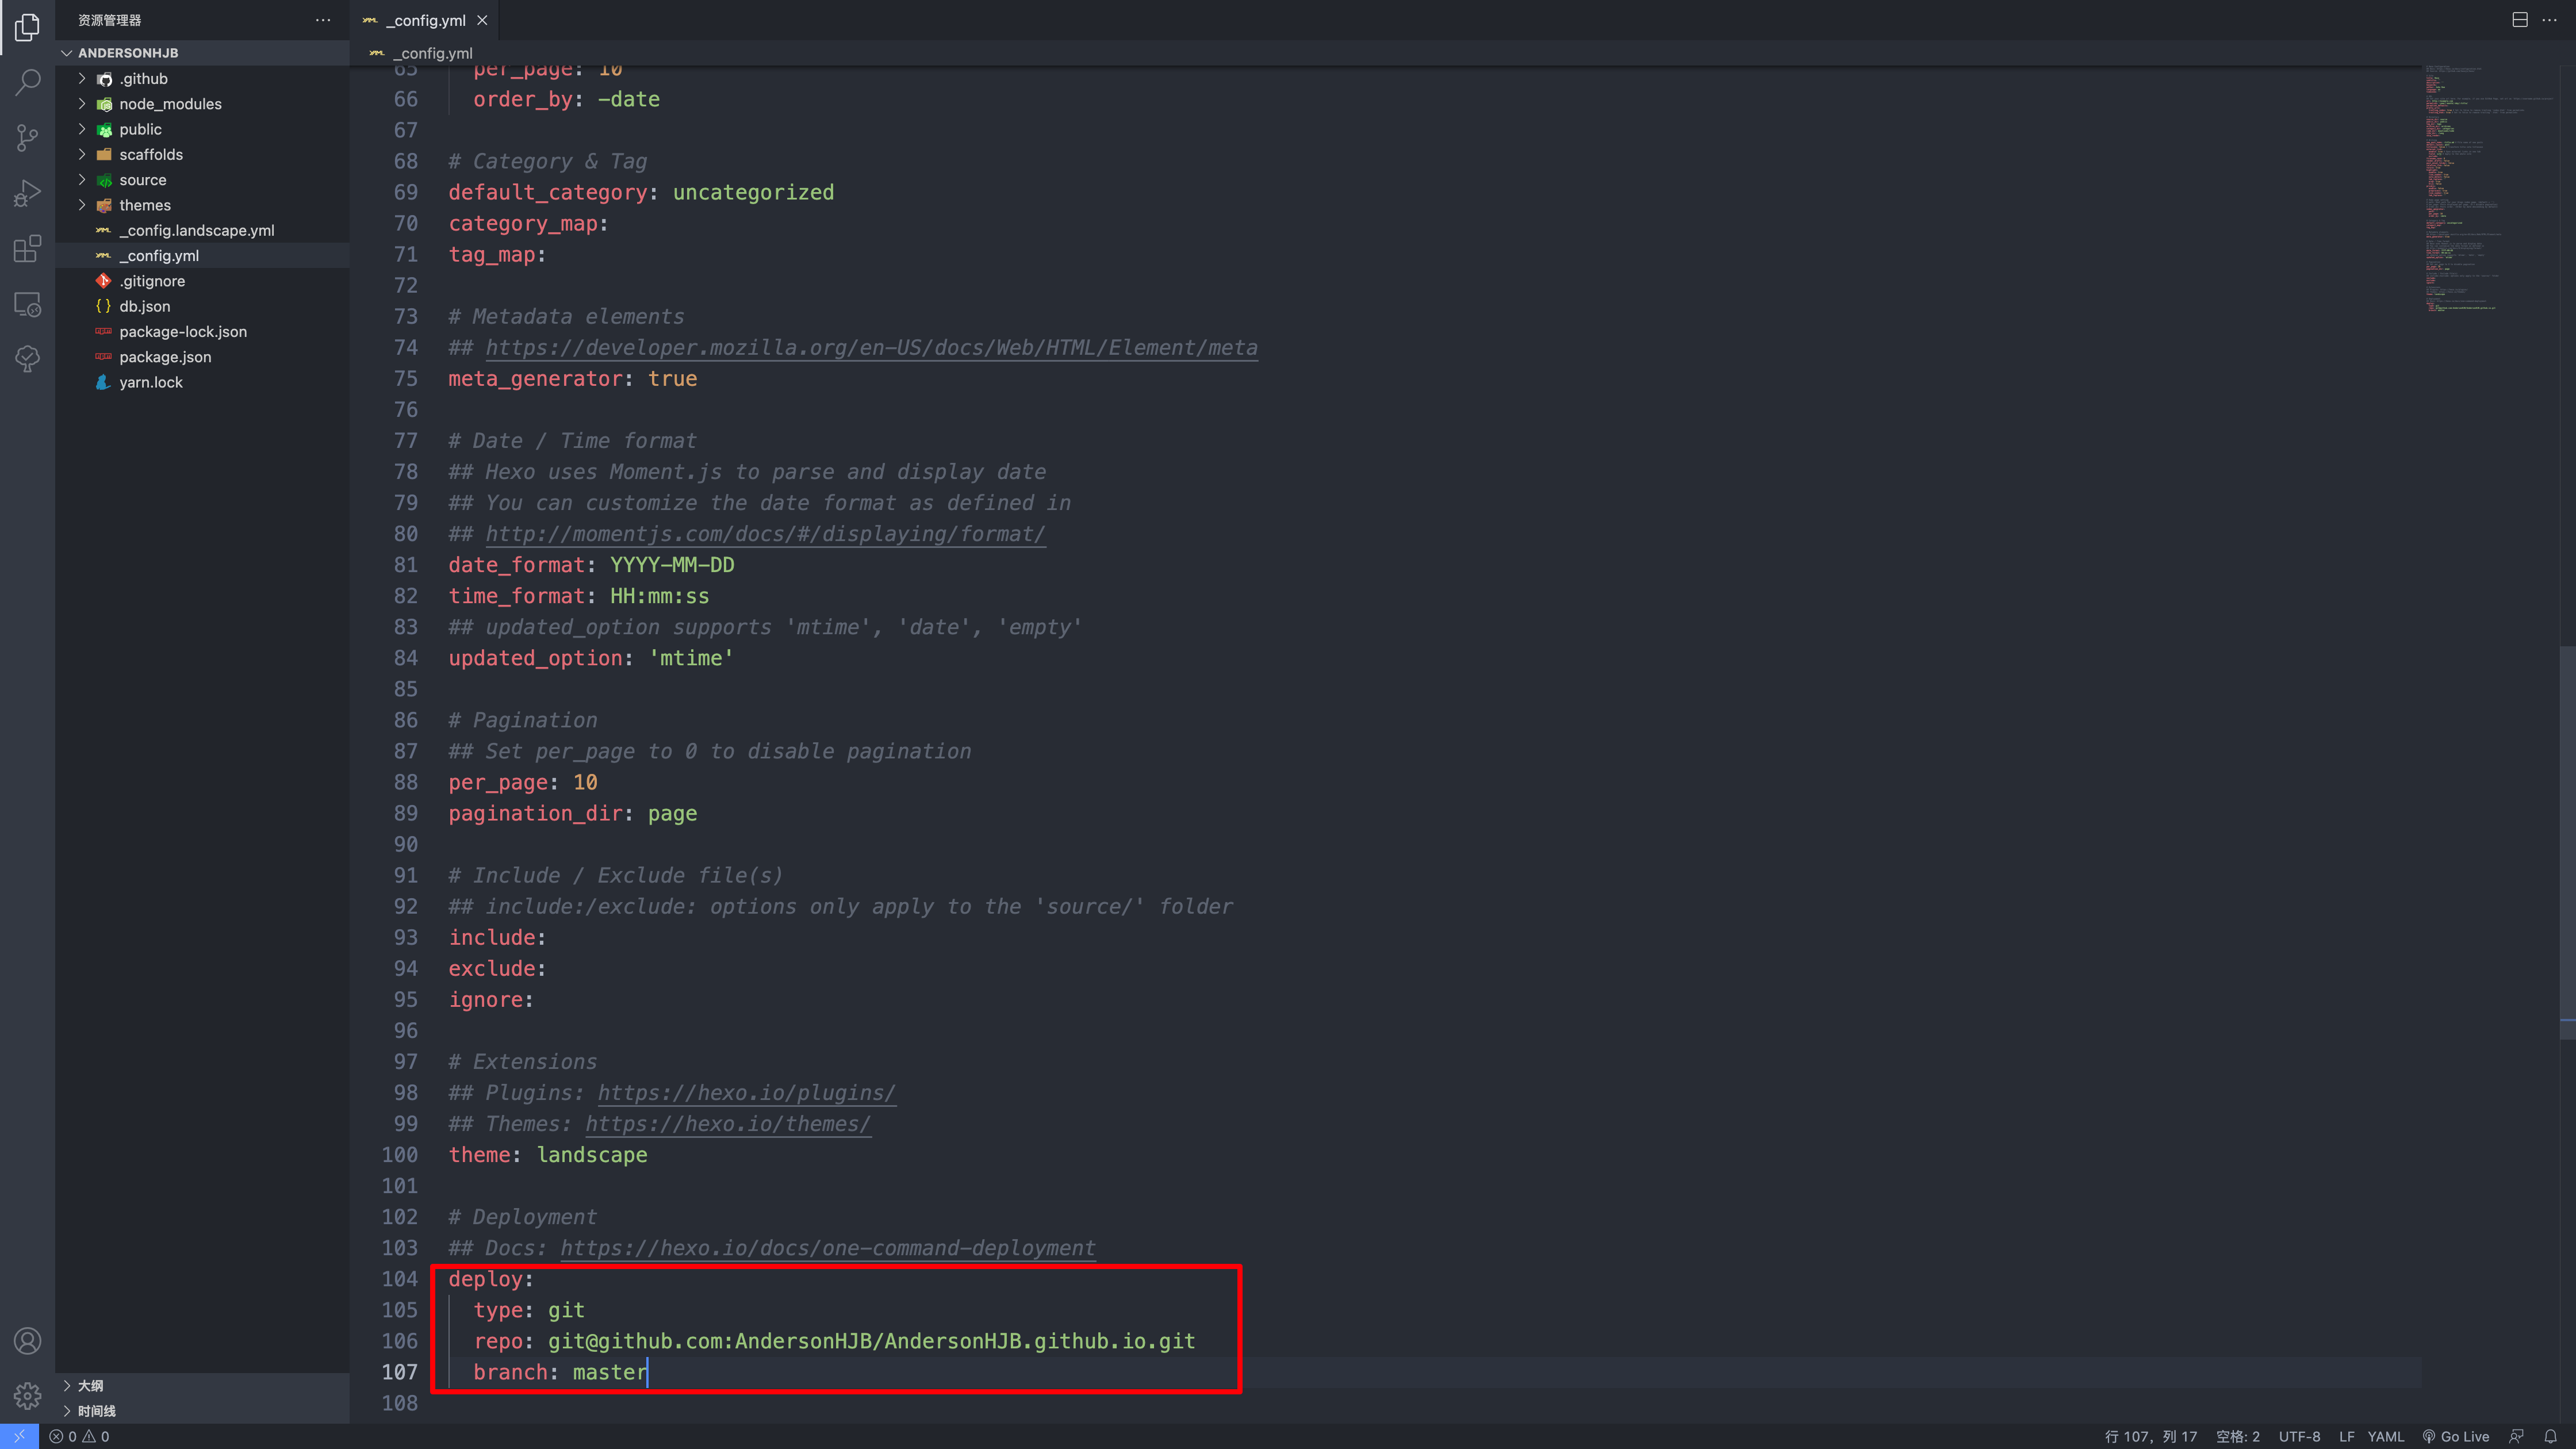
Task: Open the Source Control view icon
Action: pos(27,137)
